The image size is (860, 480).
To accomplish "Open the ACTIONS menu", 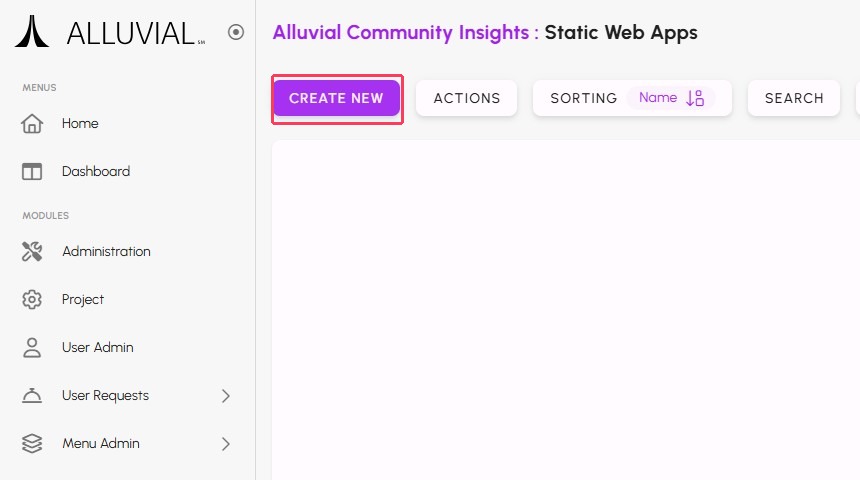I will pos(466,98).
